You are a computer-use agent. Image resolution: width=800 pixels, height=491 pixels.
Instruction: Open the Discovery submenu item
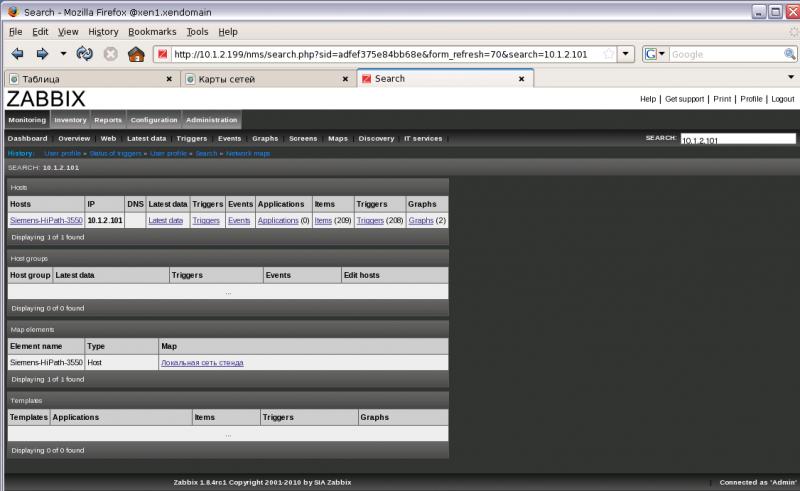pyautogui.click(x=377, y=139)
